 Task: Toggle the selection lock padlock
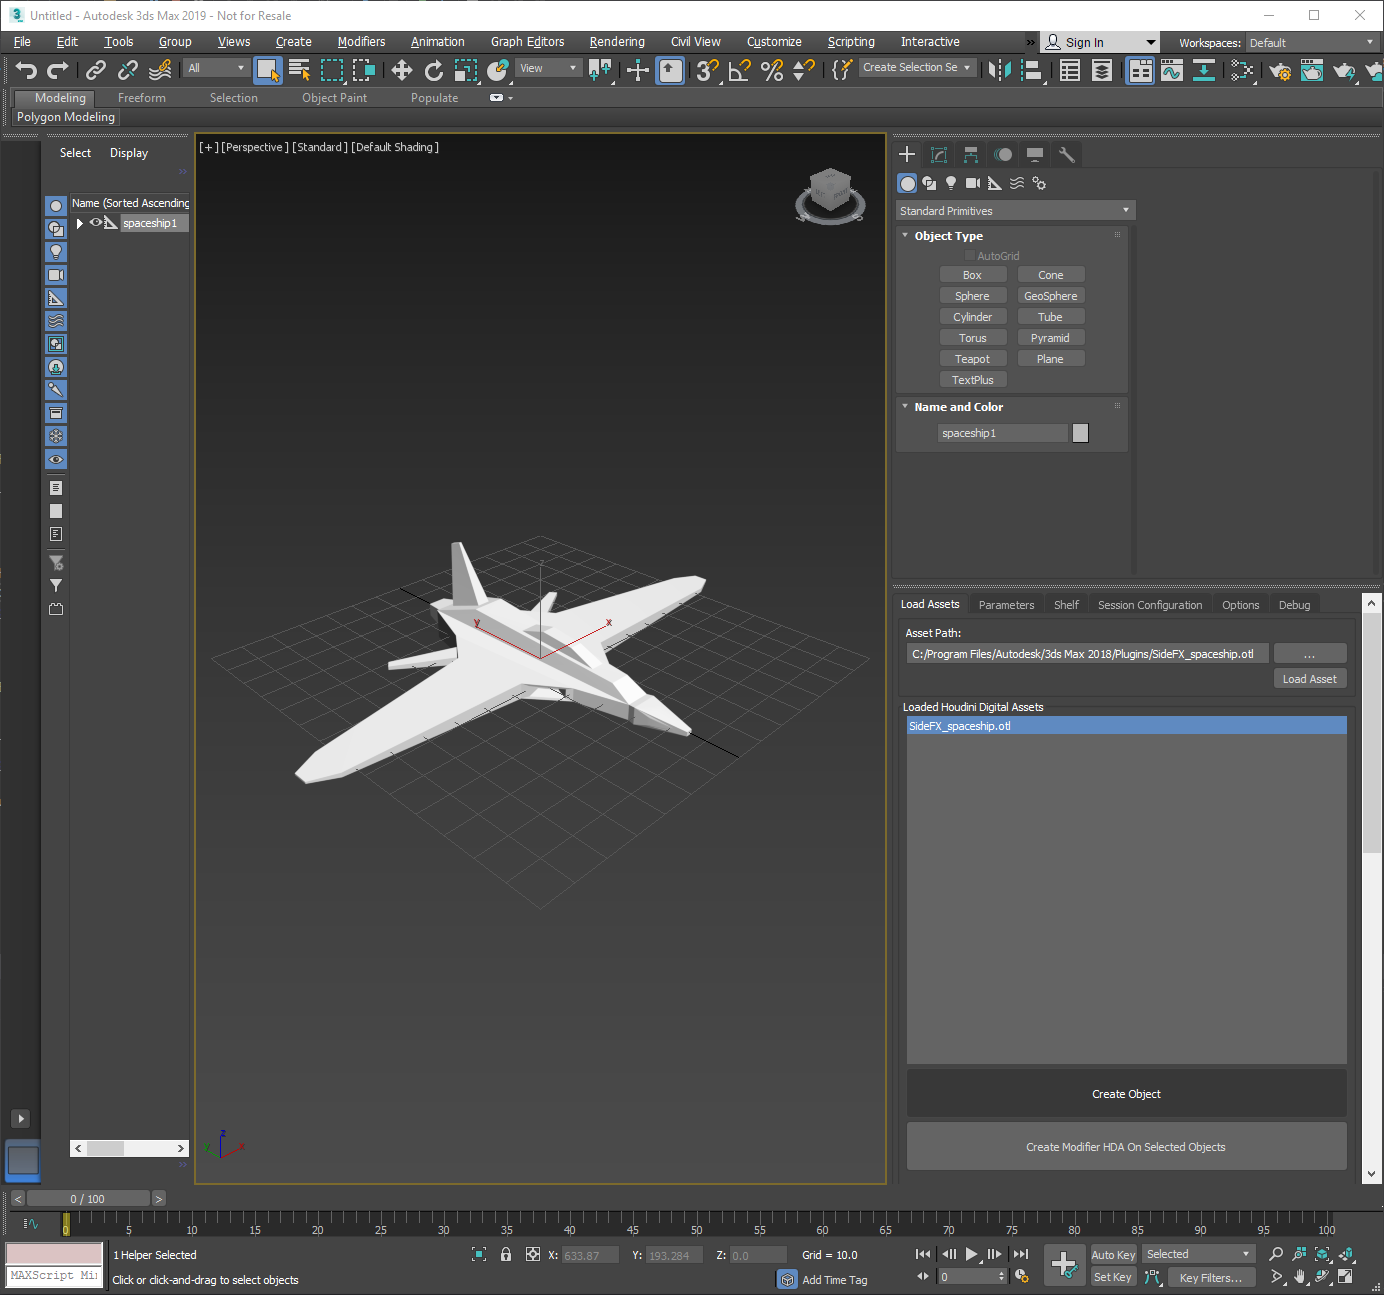506,1254
